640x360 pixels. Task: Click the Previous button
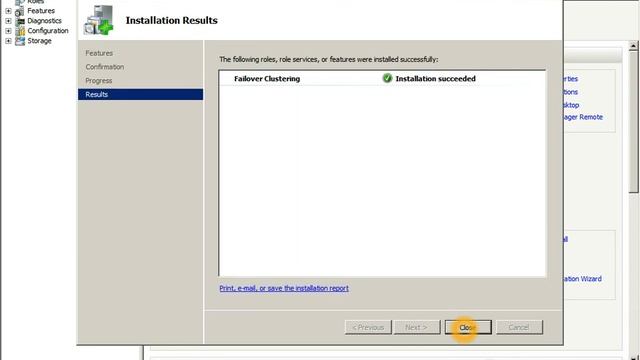[368, 327]
